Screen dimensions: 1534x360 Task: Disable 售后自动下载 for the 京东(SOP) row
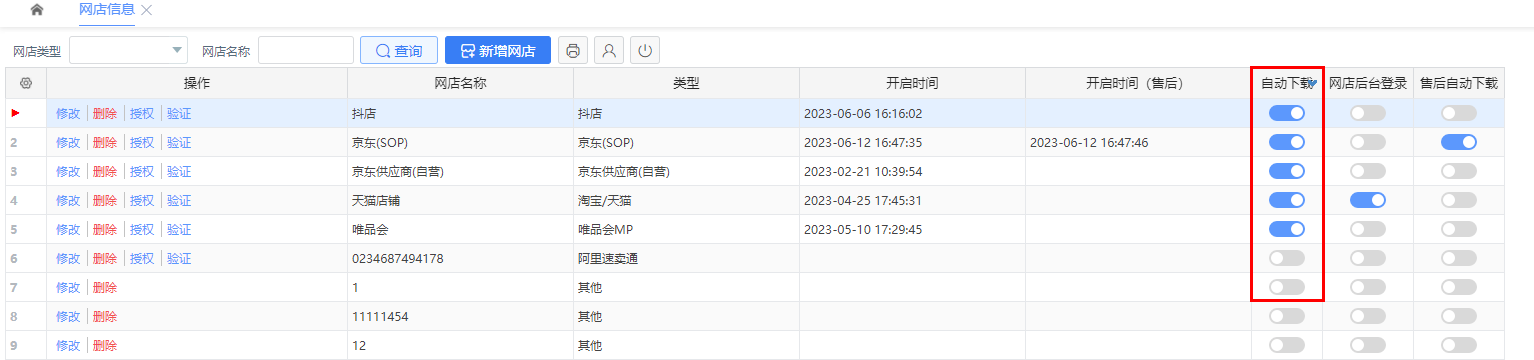(1459, 143)
